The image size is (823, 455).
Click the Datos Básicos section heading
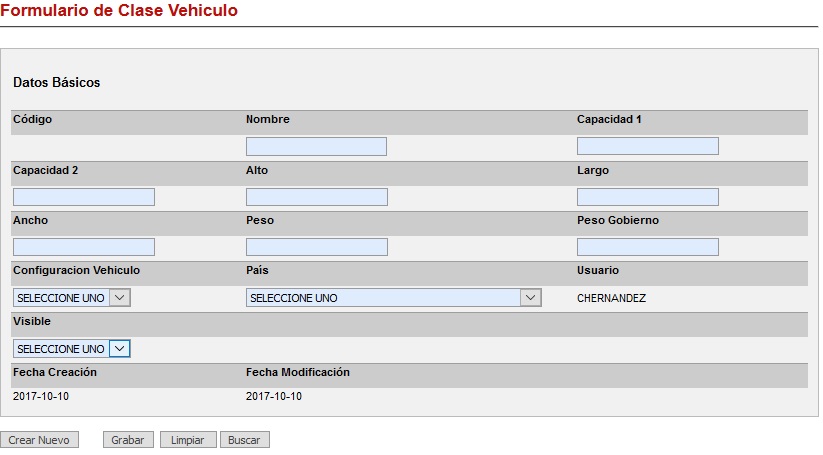point(56,82)
